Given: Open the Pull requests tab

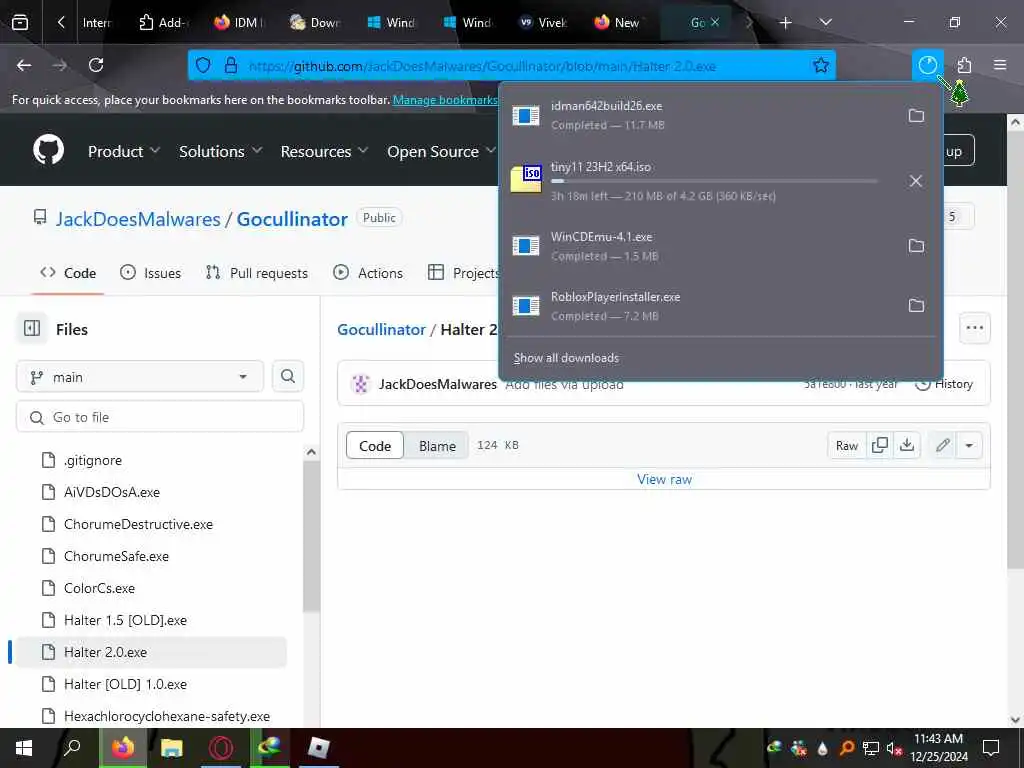Looking at the screenshot, I should tap(257, 273).
